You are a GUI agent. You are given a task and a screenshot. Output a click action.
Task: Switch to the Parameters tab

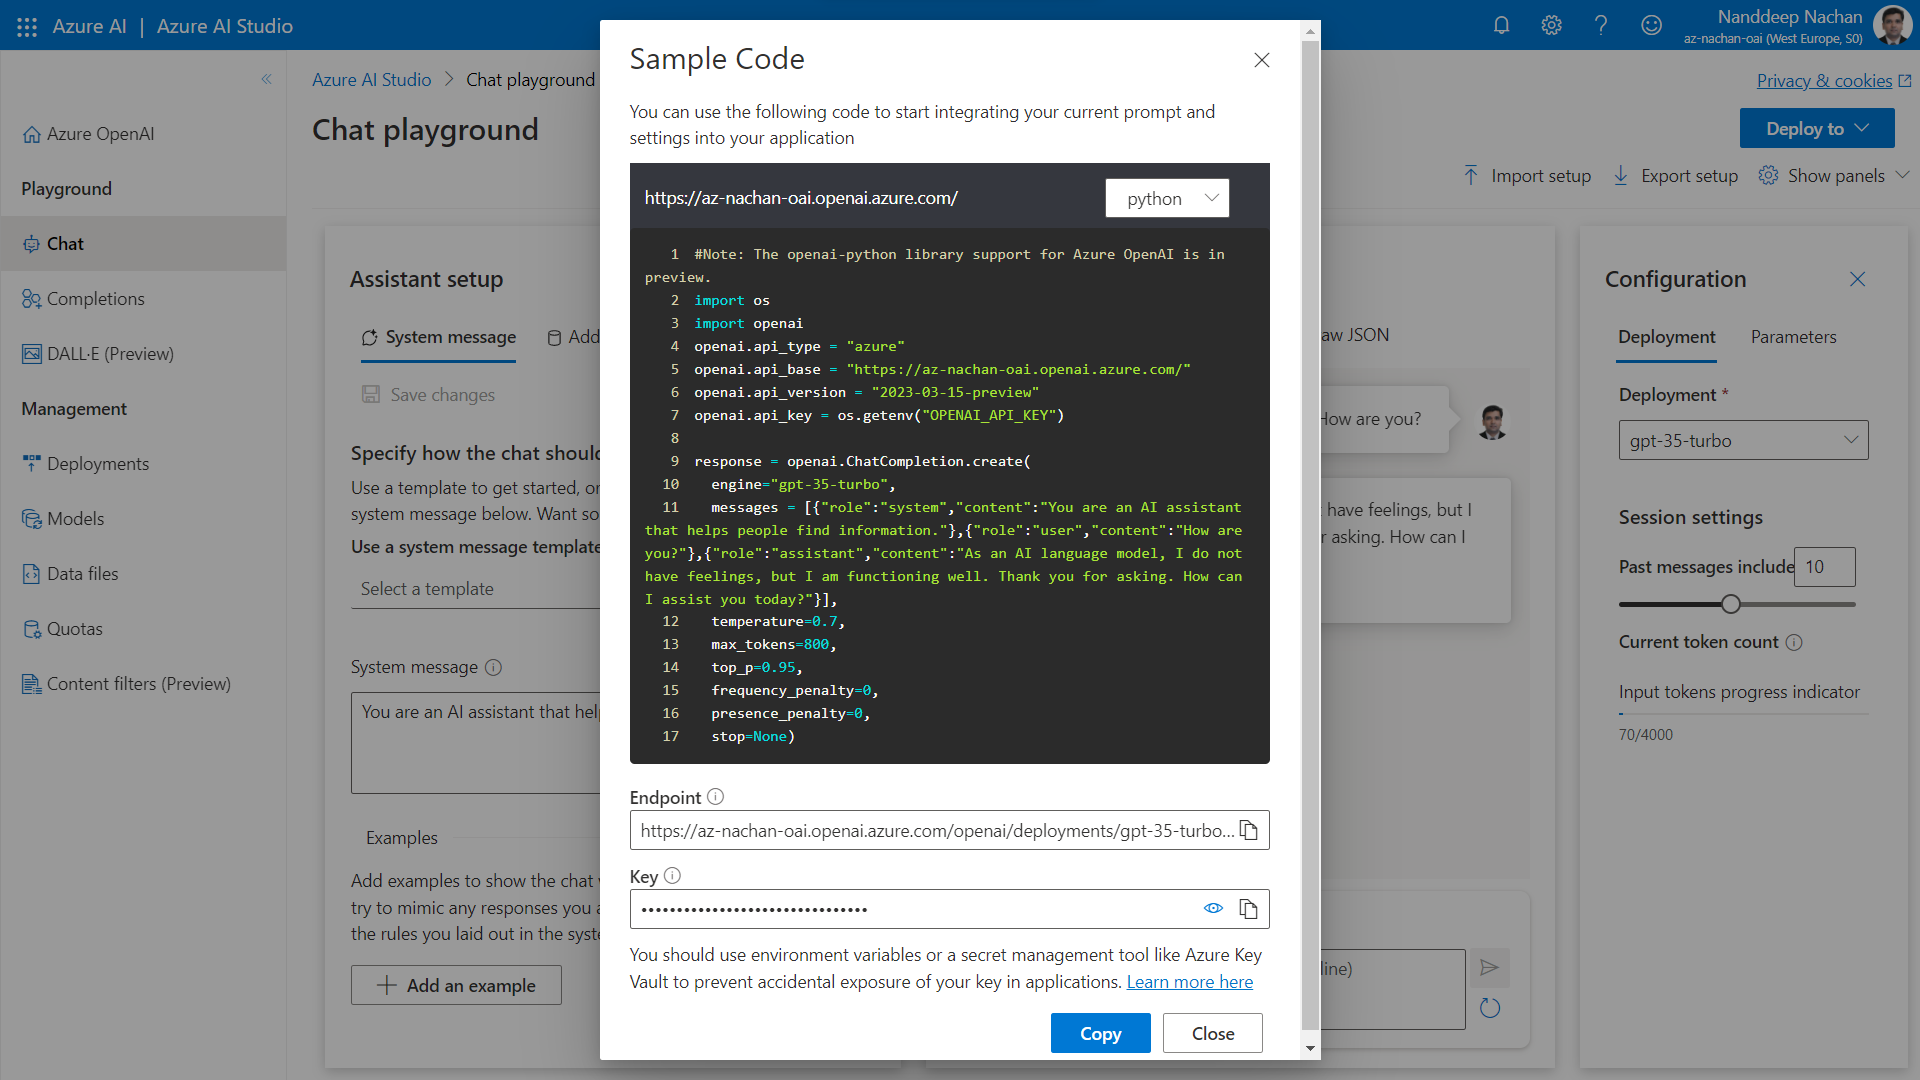1793,337
